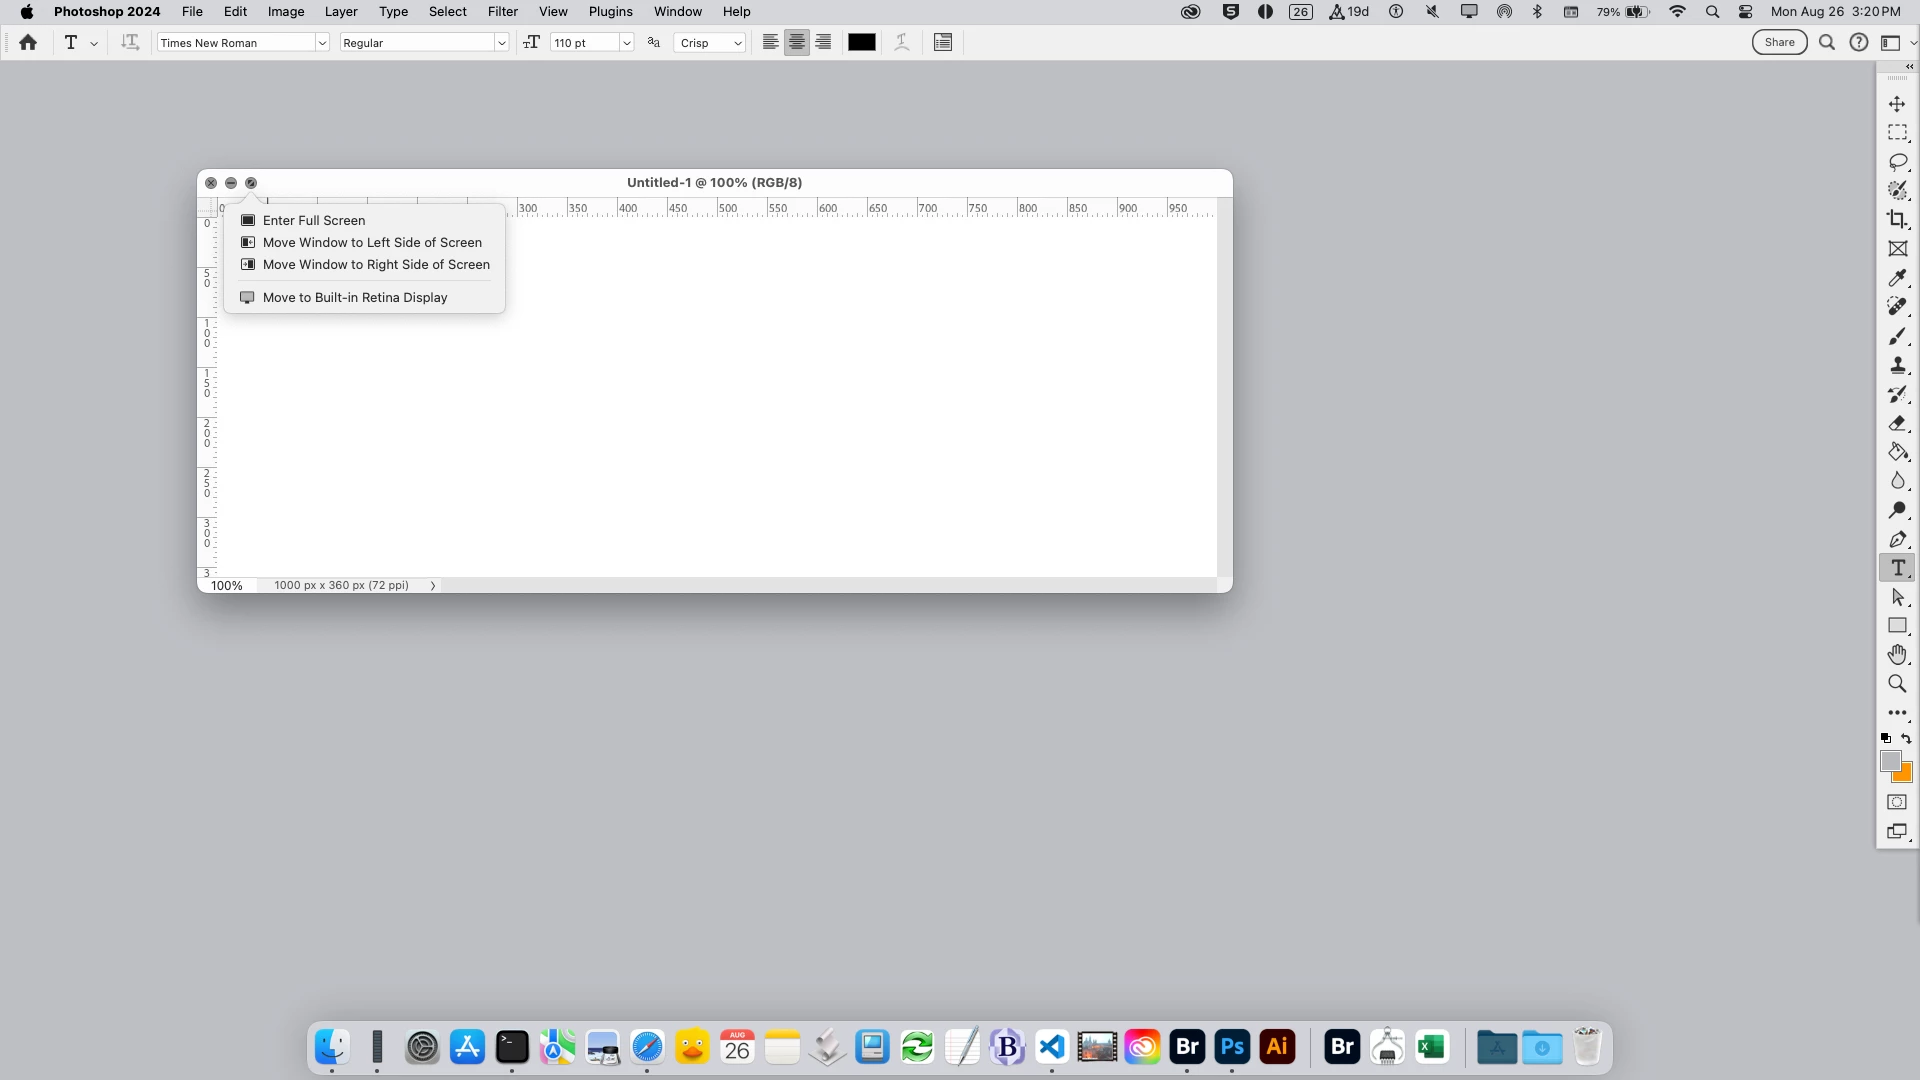Select the Eyedropper tool
The width and height of the screenshot is (1920, 1080).
click(1897, 277)
